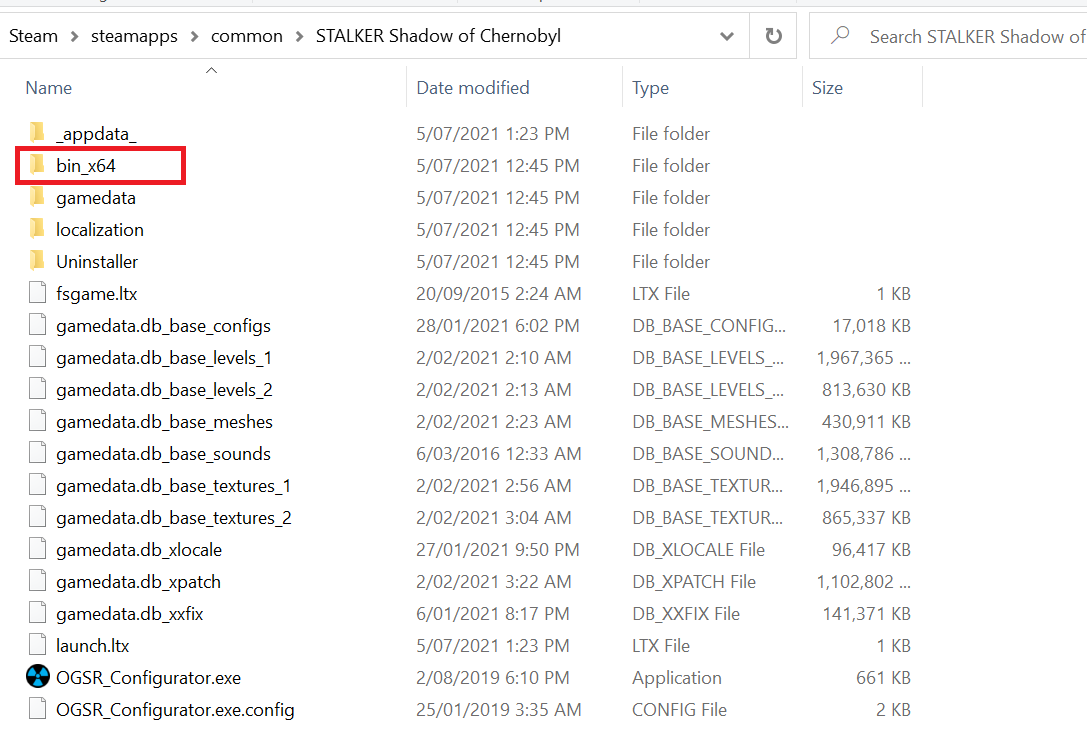Click the gamedata folder icon

coord(37,197)
